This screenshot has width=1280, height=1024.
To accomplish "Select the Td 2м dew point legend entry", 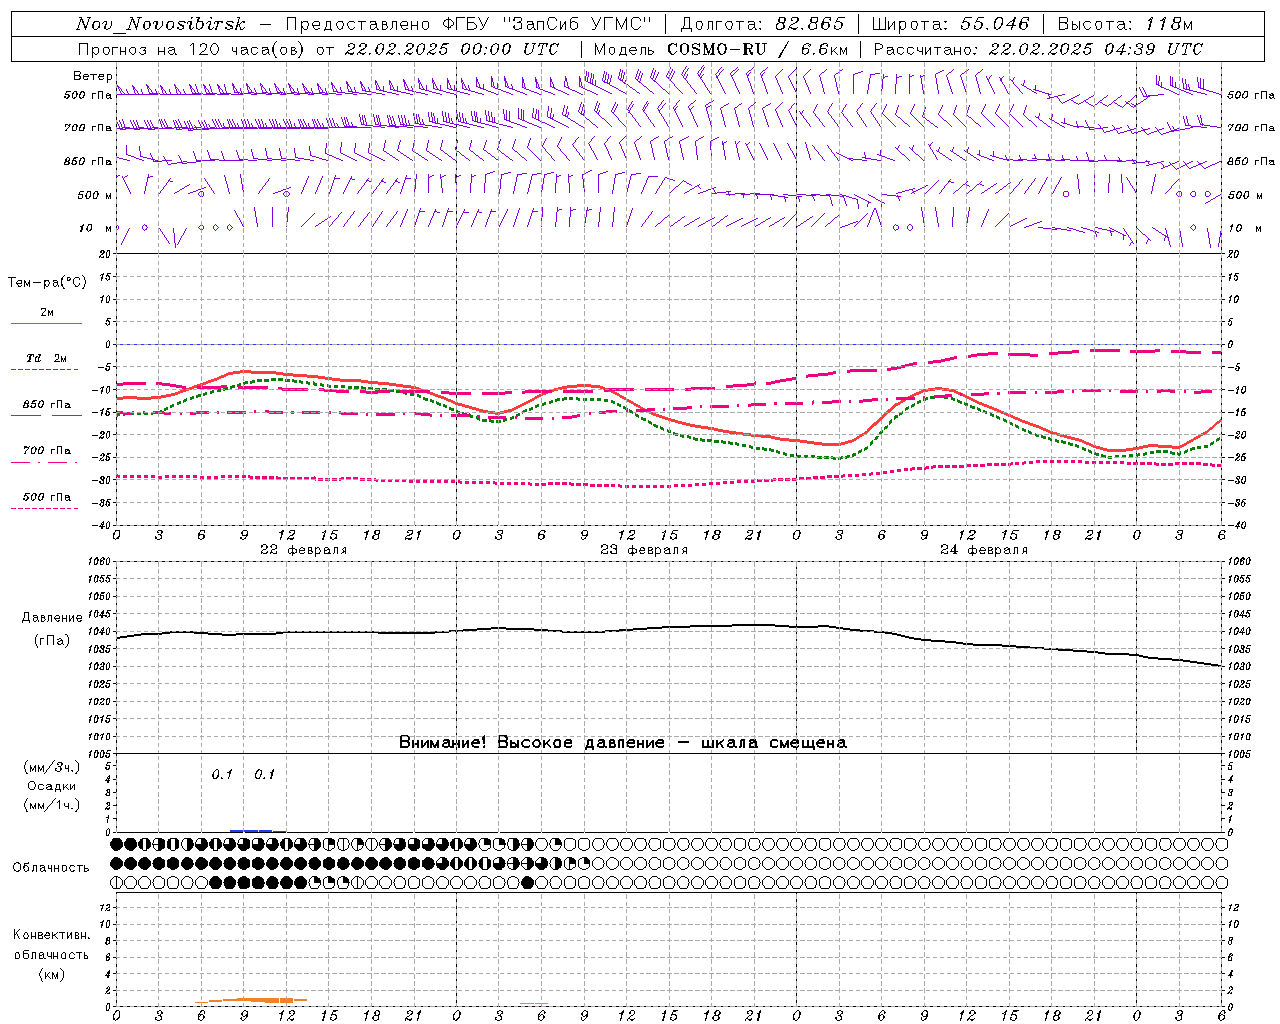I will tap(46, 359).
